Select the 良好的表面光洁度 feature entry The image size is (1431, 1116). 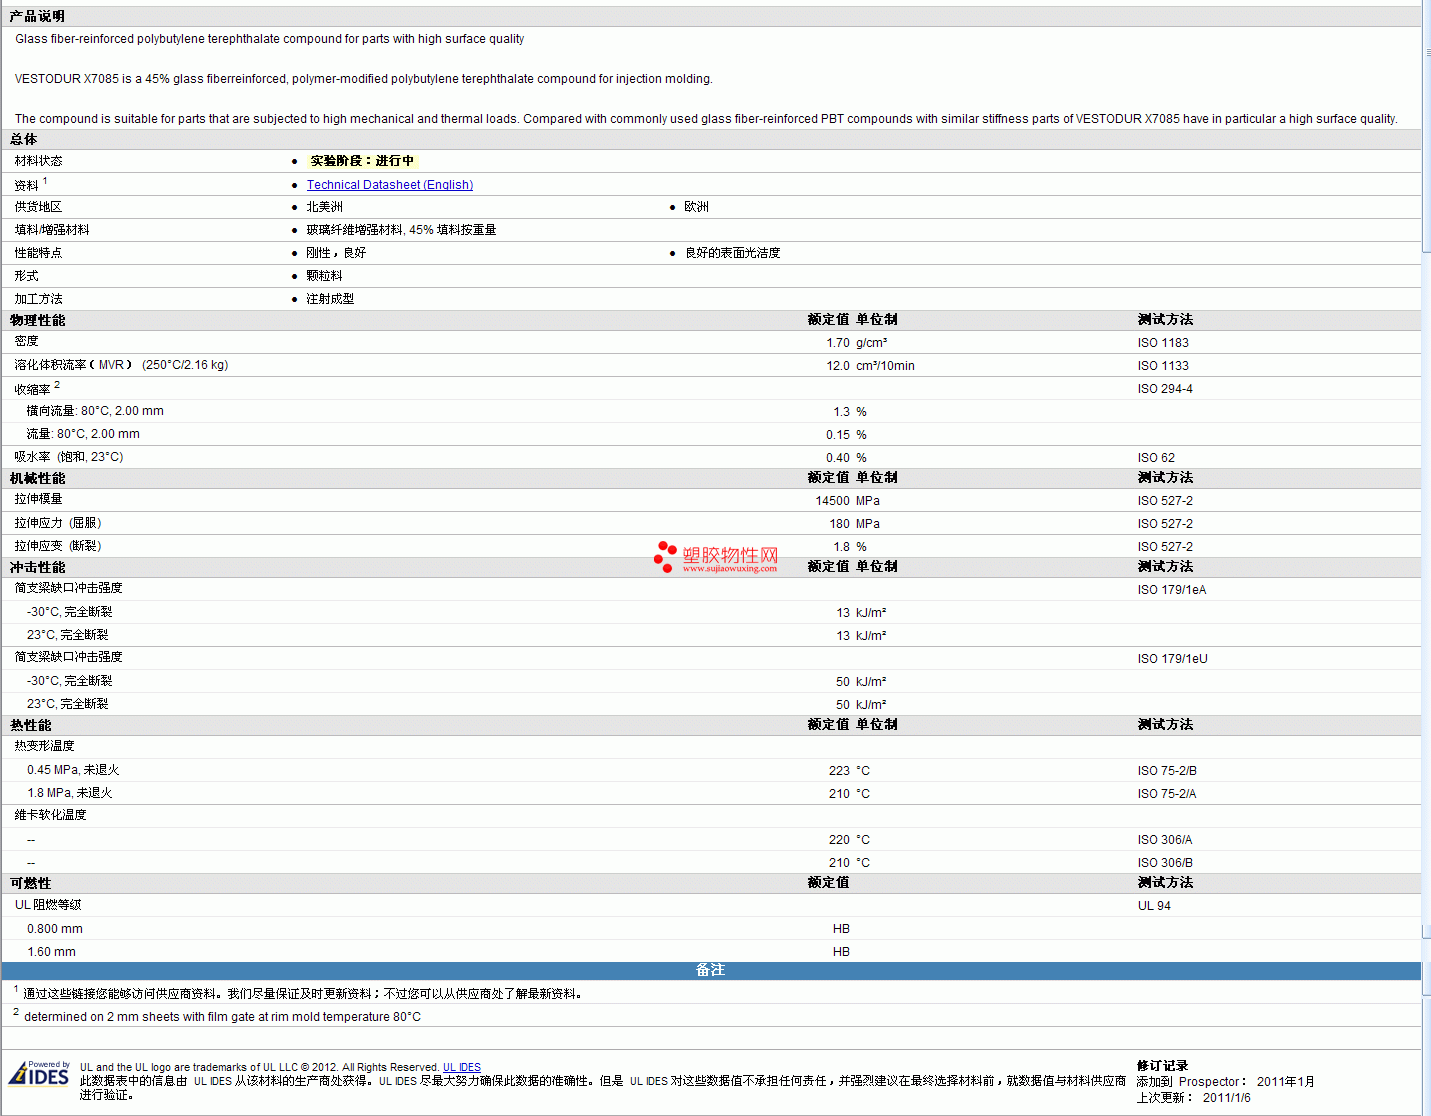(x=733, y=253)
